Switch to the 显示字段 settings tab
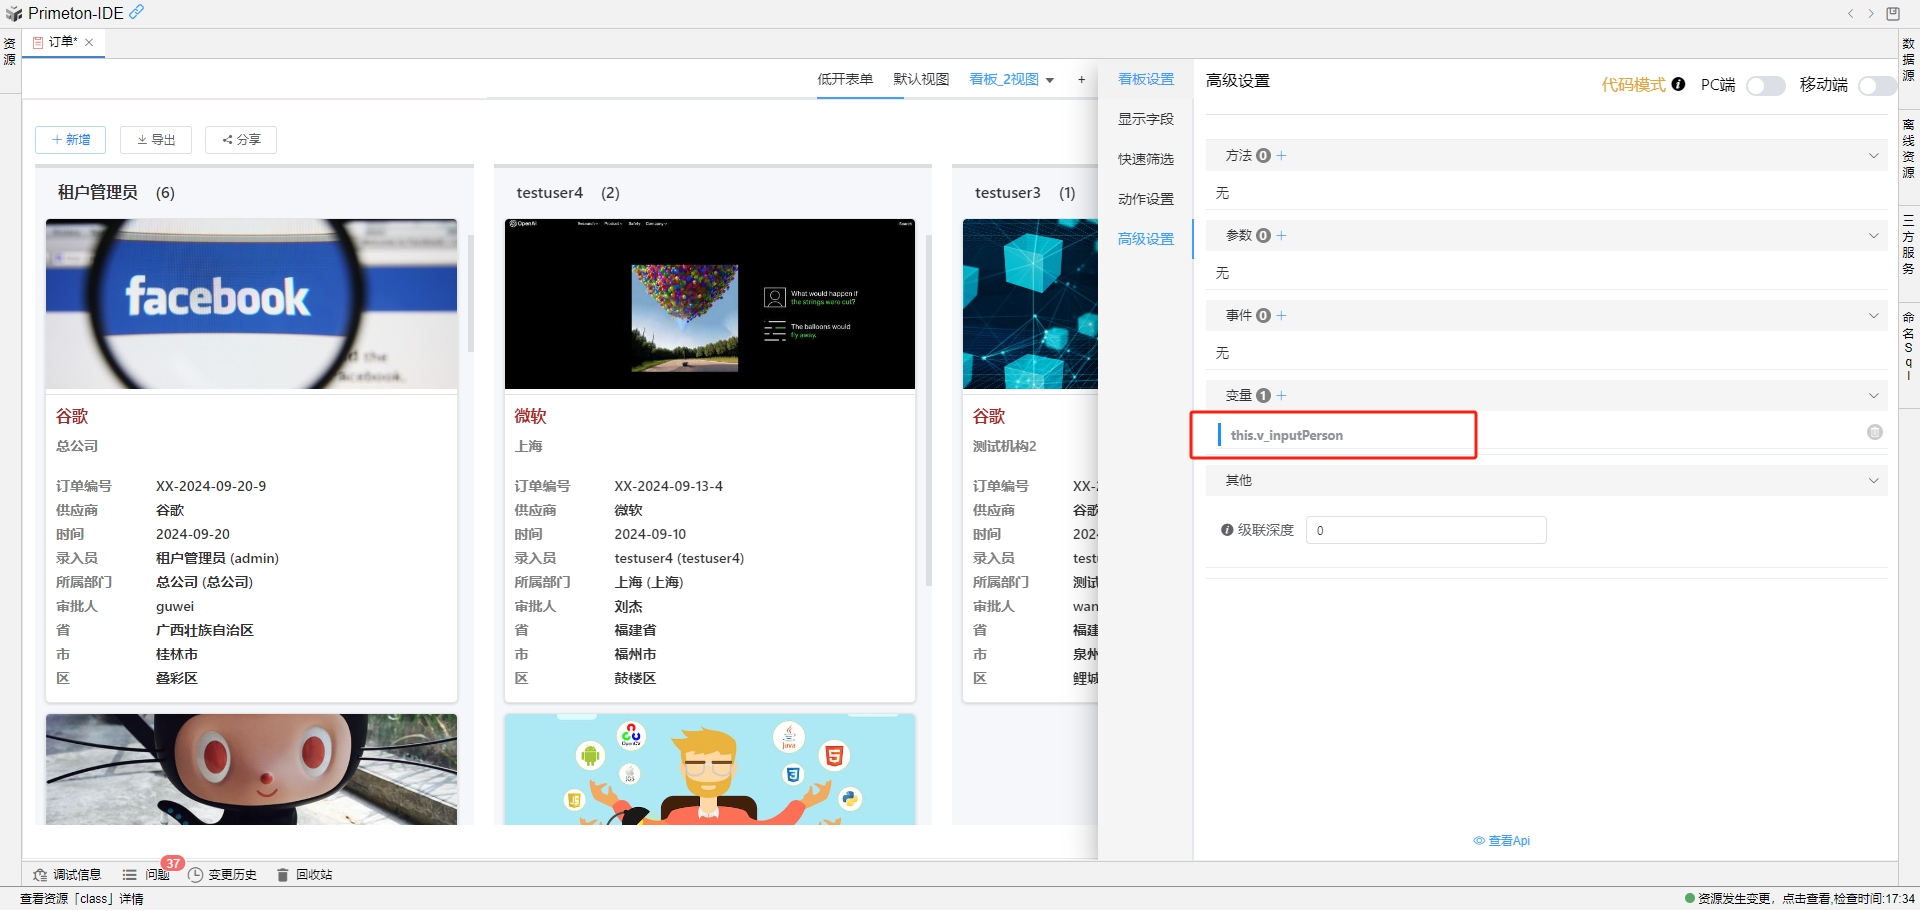The image size is (1920, 911). (1145, 119)
